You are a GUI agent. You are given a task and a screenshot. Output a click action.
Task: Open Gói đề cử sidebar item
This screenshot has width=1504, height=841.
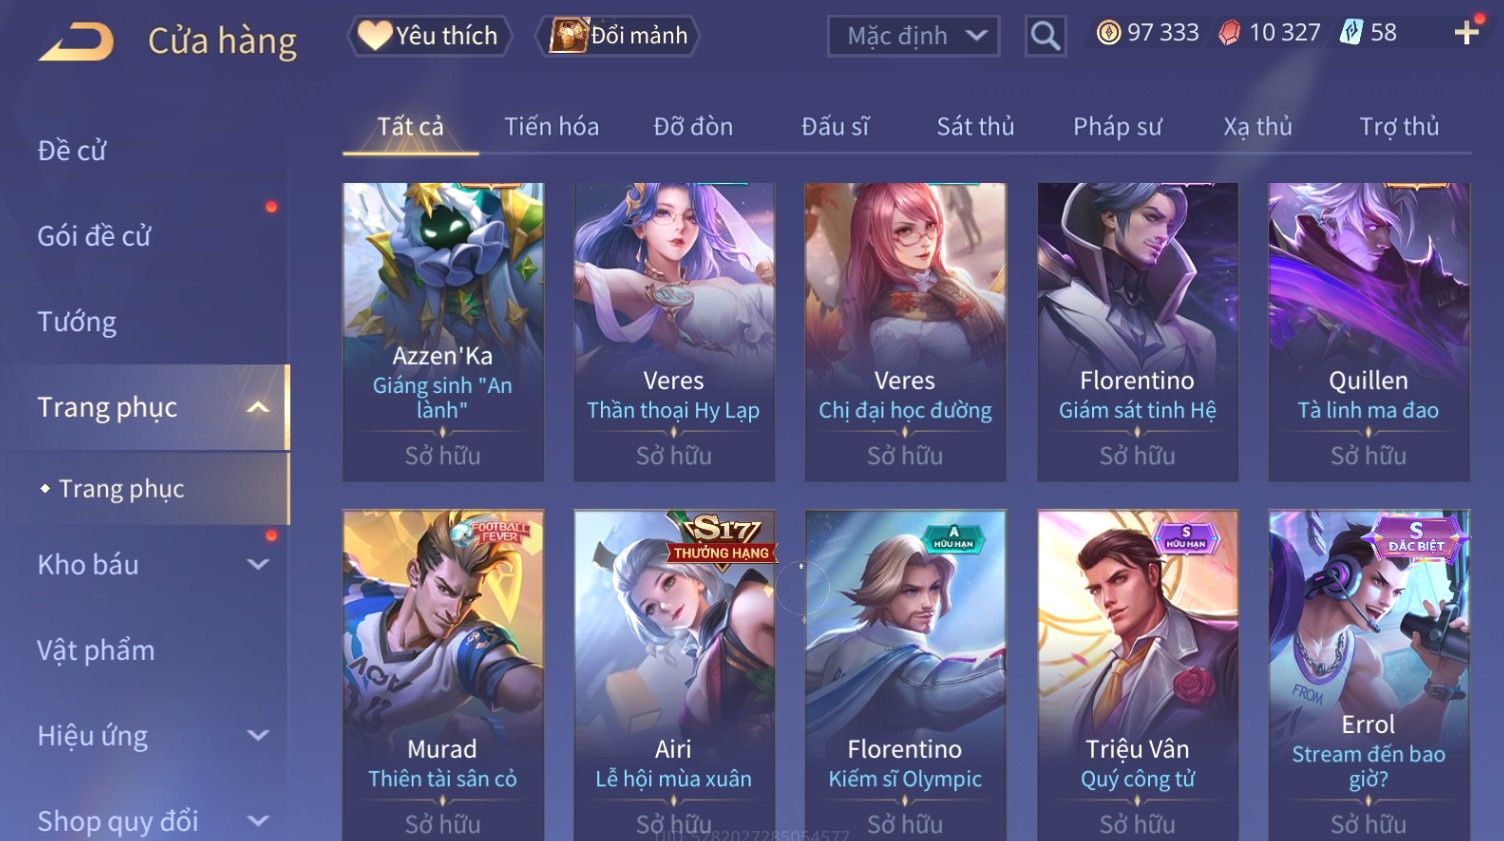tap(94, 236)
